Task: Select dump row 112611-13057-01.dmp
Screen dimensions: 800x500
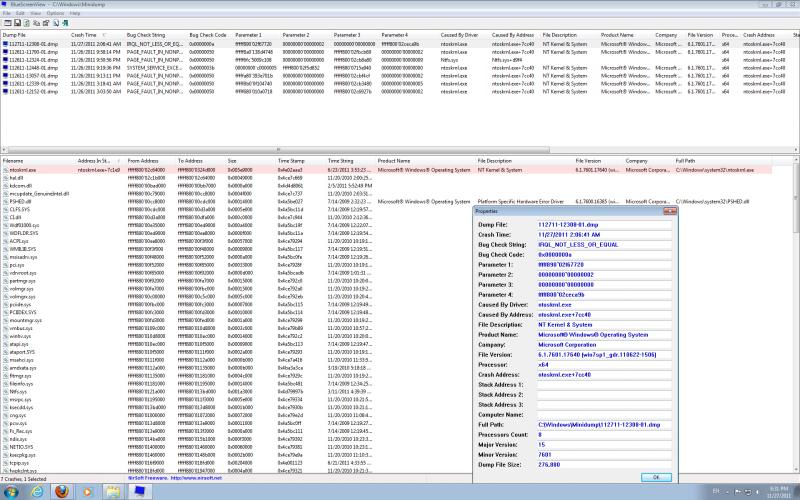Action: 398,76
